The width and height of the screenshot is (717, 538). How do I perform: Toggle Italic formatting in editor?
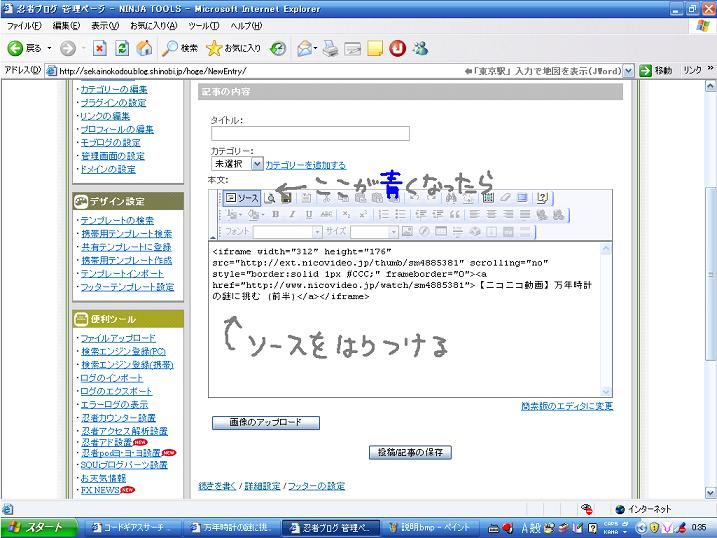click(x=292, y=214)
